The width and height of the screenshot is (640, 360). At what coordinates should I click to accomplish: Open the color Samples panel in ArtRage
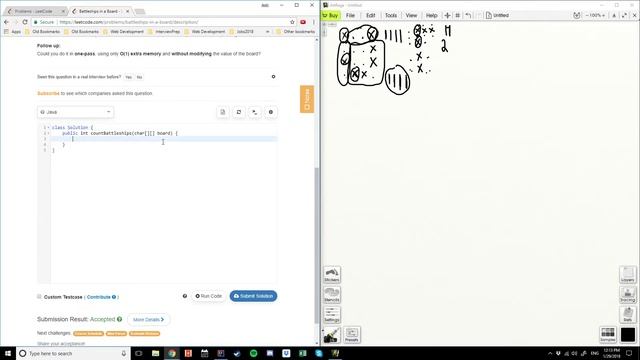click(x=608, y=335)
